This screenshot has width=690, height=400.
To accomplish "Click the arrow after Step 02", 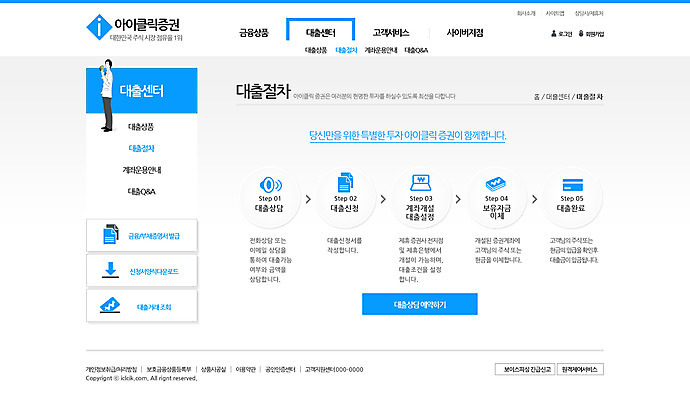I will [383, 199].
